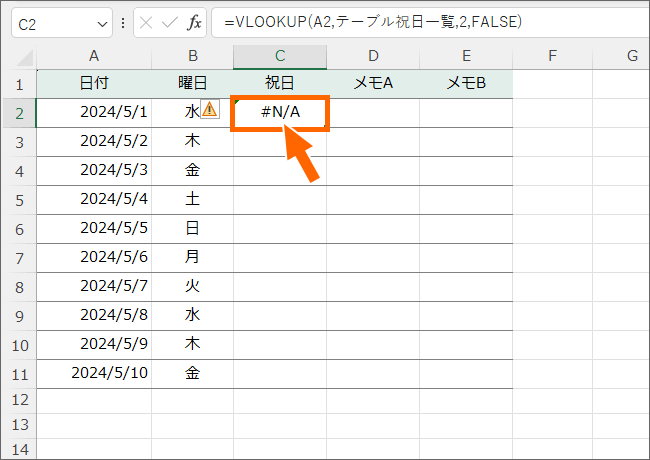Select the 月 cell in row 7
Viewport: 650px width, 460px height.
[x=193, y=258]
